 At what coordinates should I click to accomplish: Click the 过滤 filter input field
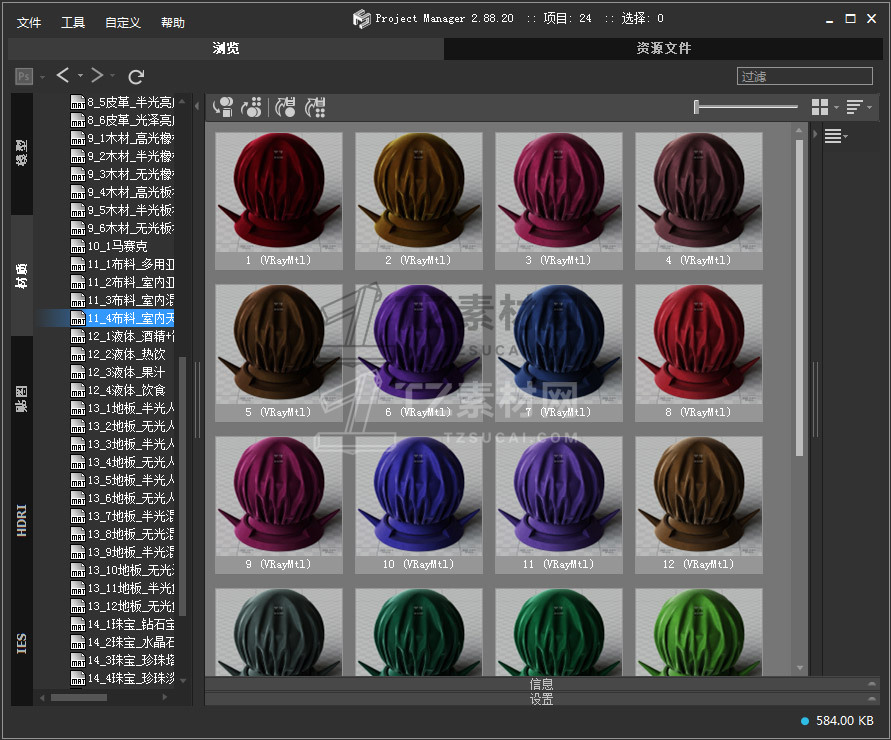805,76
